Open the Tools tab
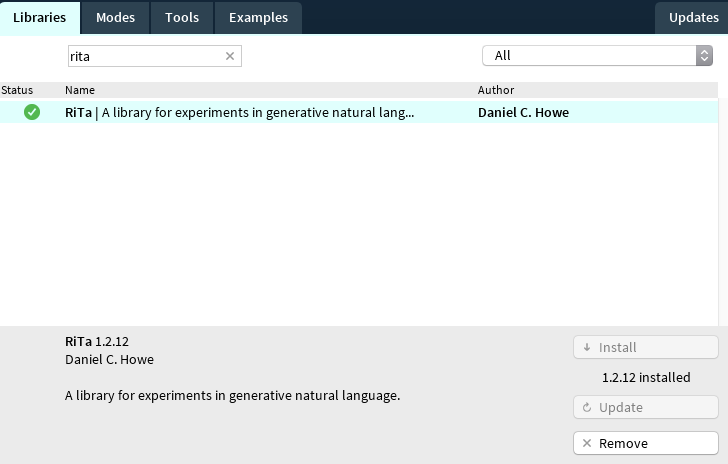Viewport: 728px width, 464px height. tap(182, 18)
